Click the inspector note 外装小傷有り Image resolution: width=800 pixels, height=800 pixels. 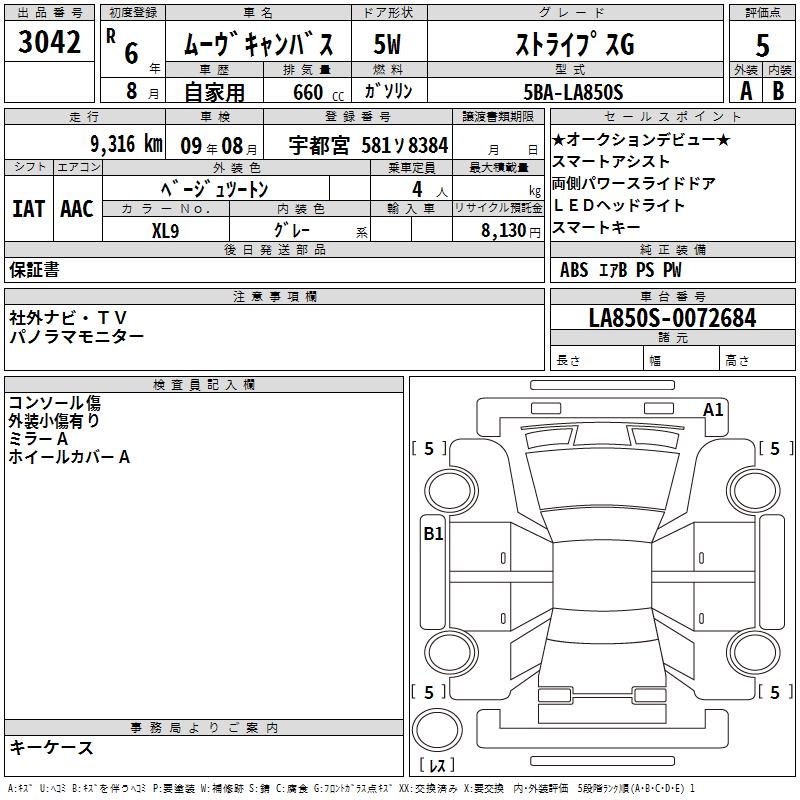[x=54, y=420]
